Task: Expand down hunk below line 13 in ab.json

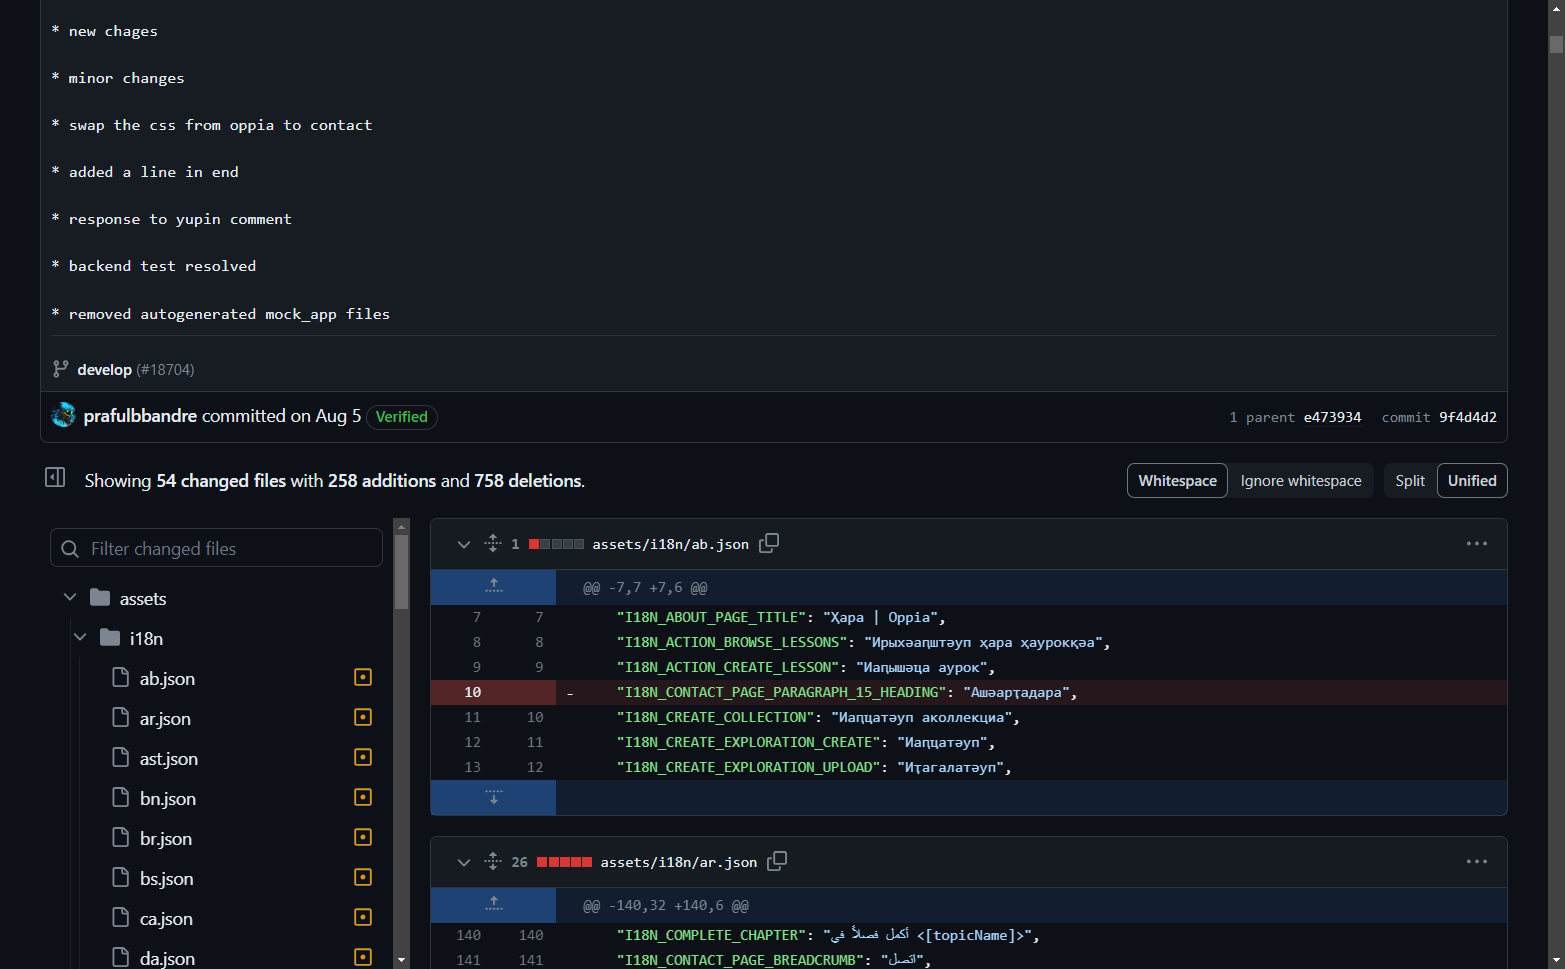Action: coord(493,797)
